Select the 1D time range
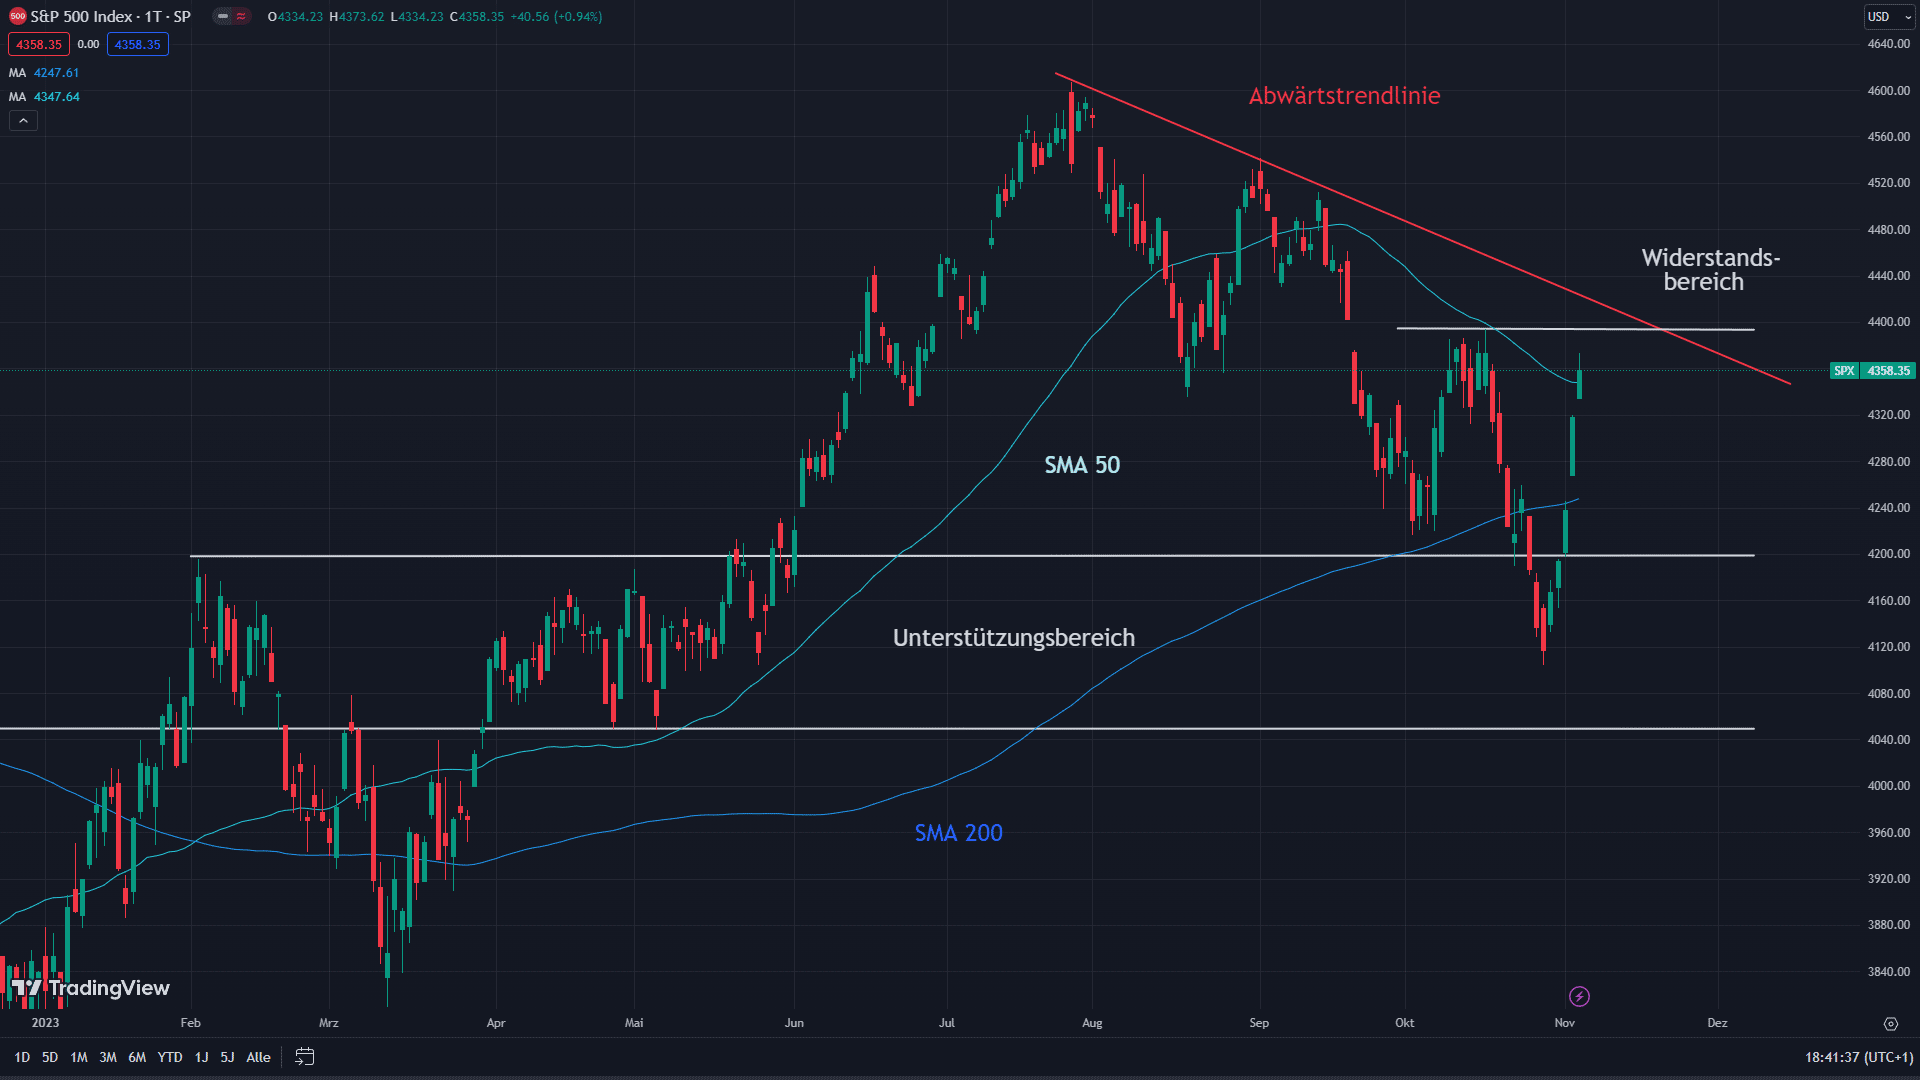Image resolution: width=1920 pixels, height=1080 pixels. point(22,1057)
